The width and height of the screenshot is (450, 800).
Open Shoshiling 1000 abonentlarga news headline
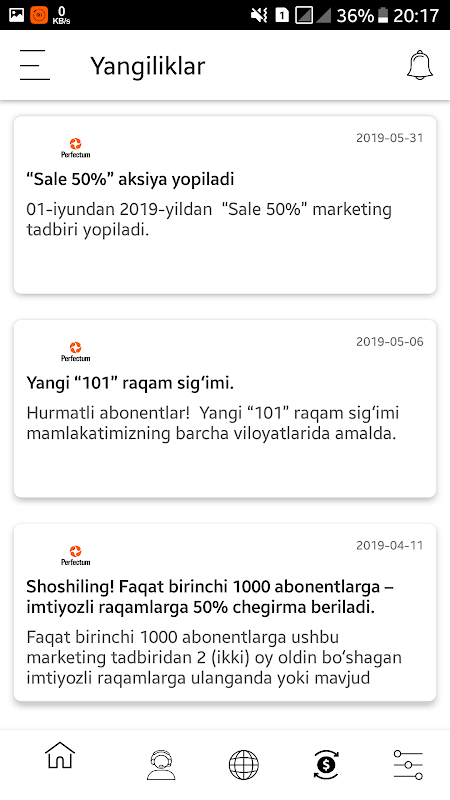(x=210, y=597)
